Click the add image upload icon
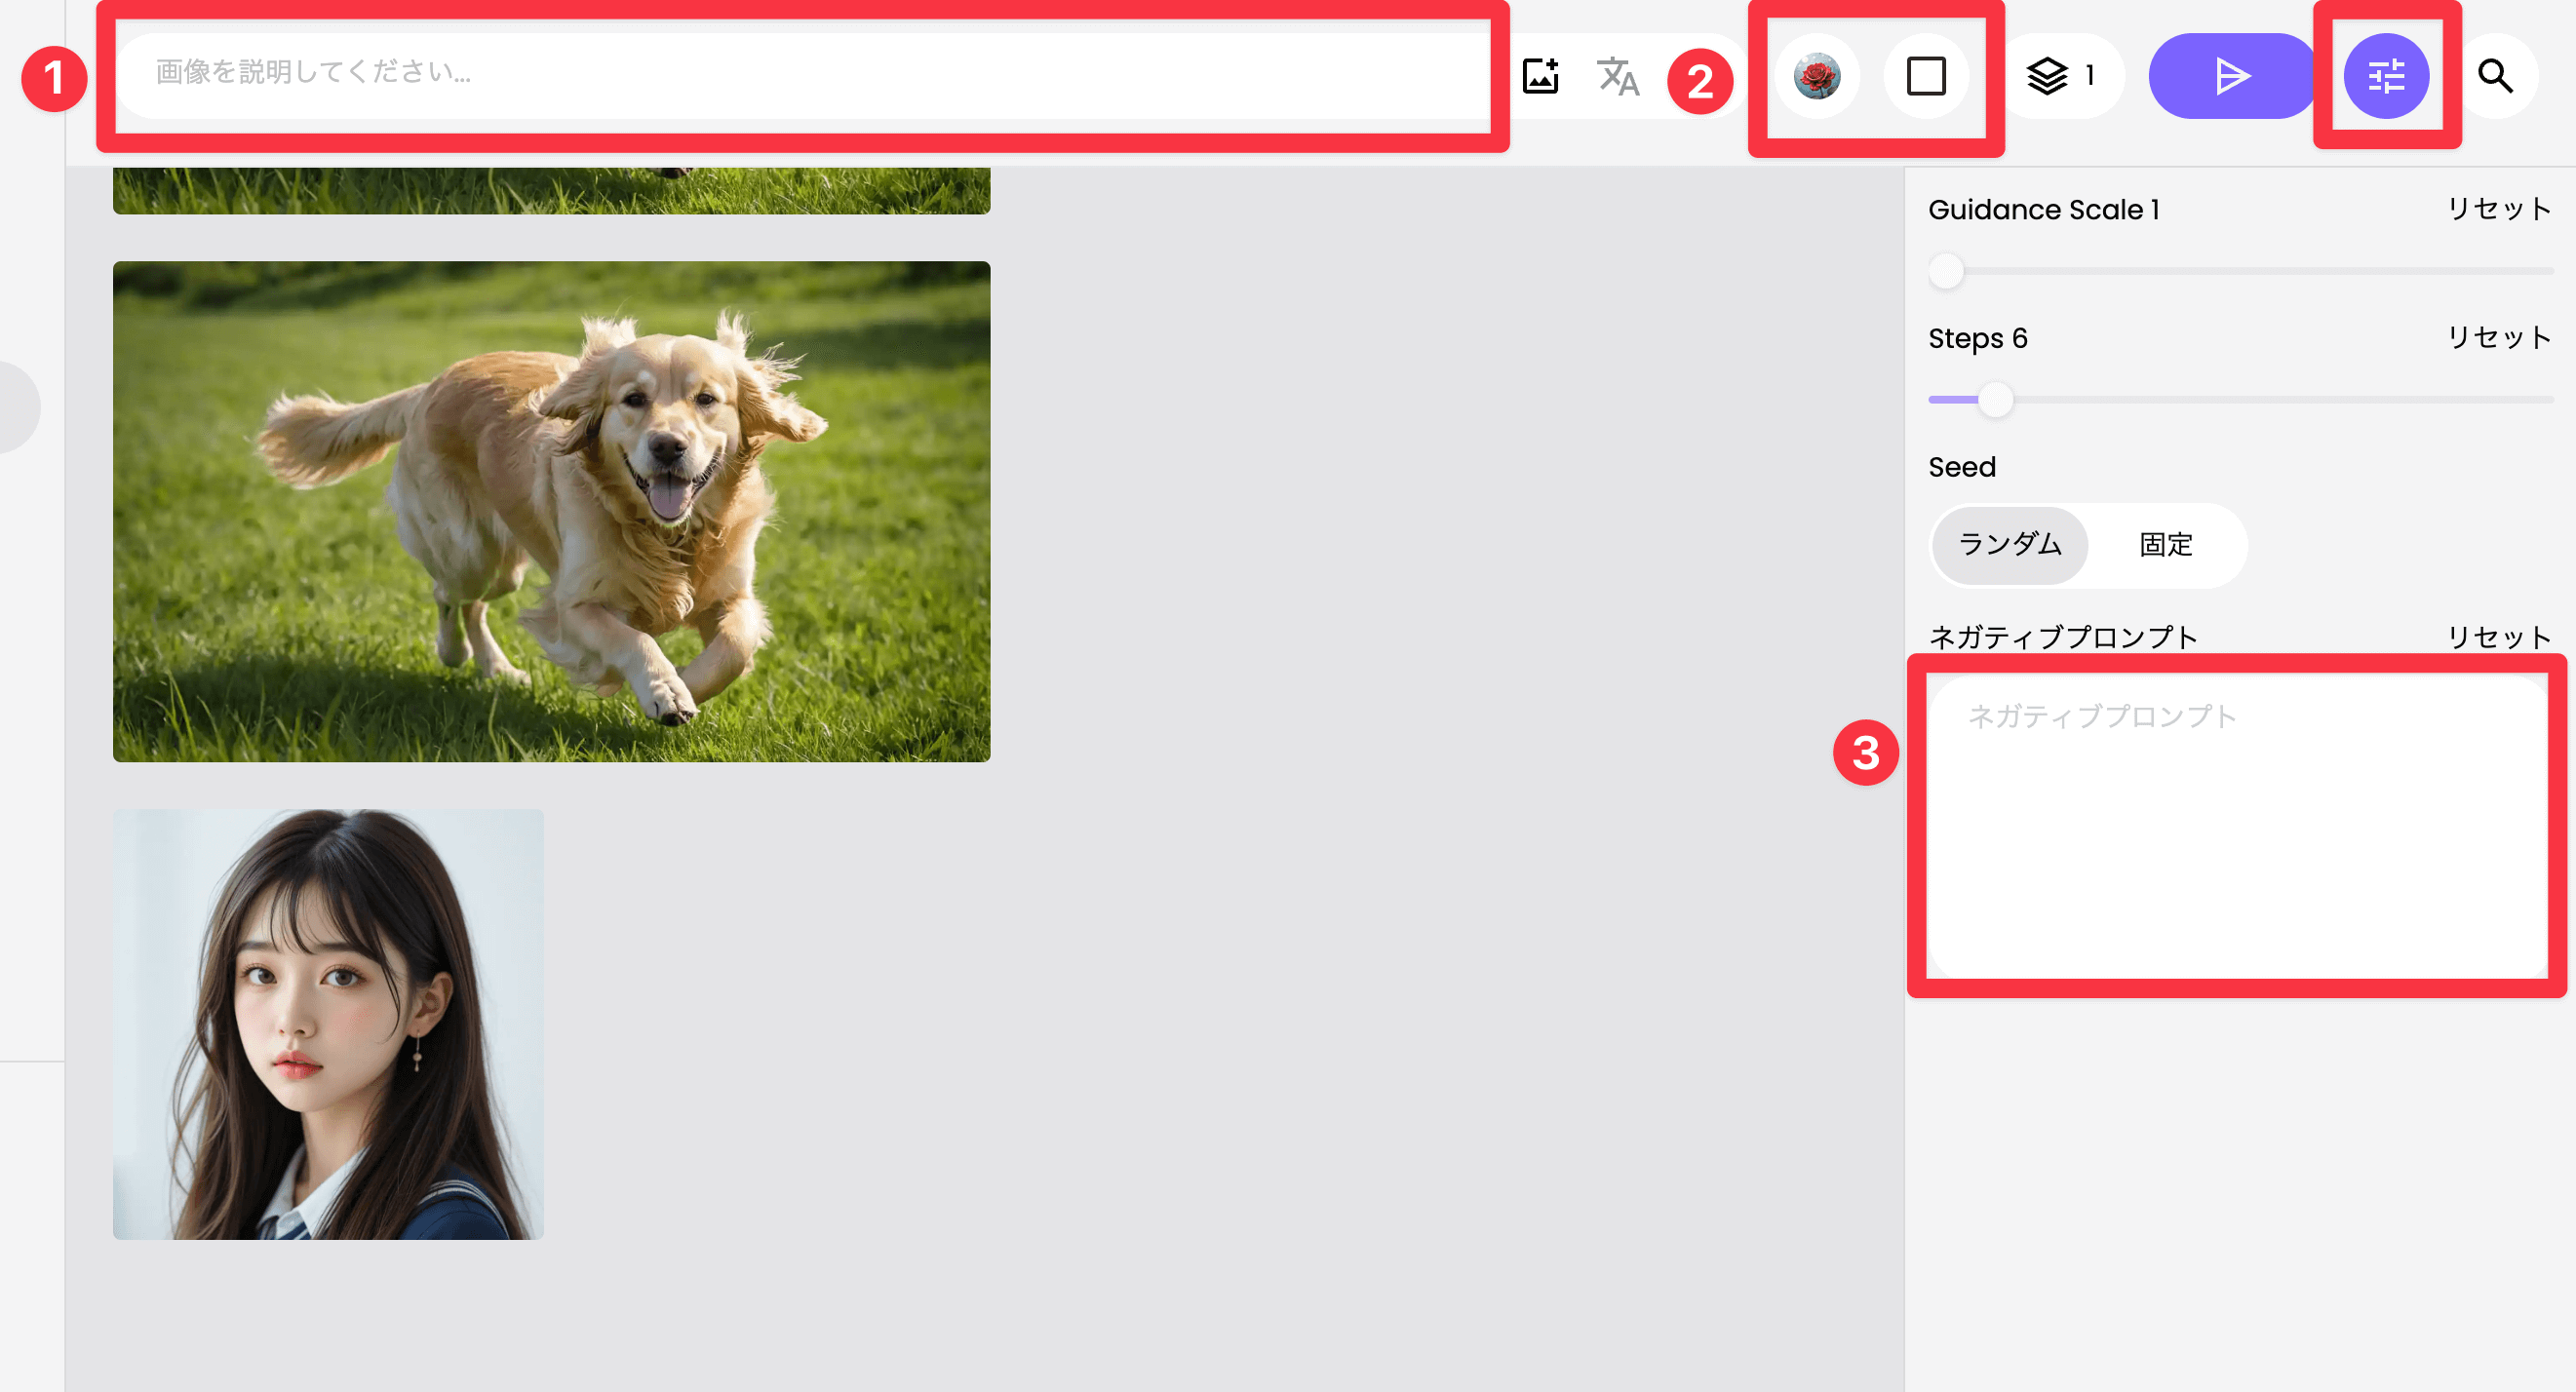2576x1392 pixels. pyautogui.click(x=1540, y=76)
